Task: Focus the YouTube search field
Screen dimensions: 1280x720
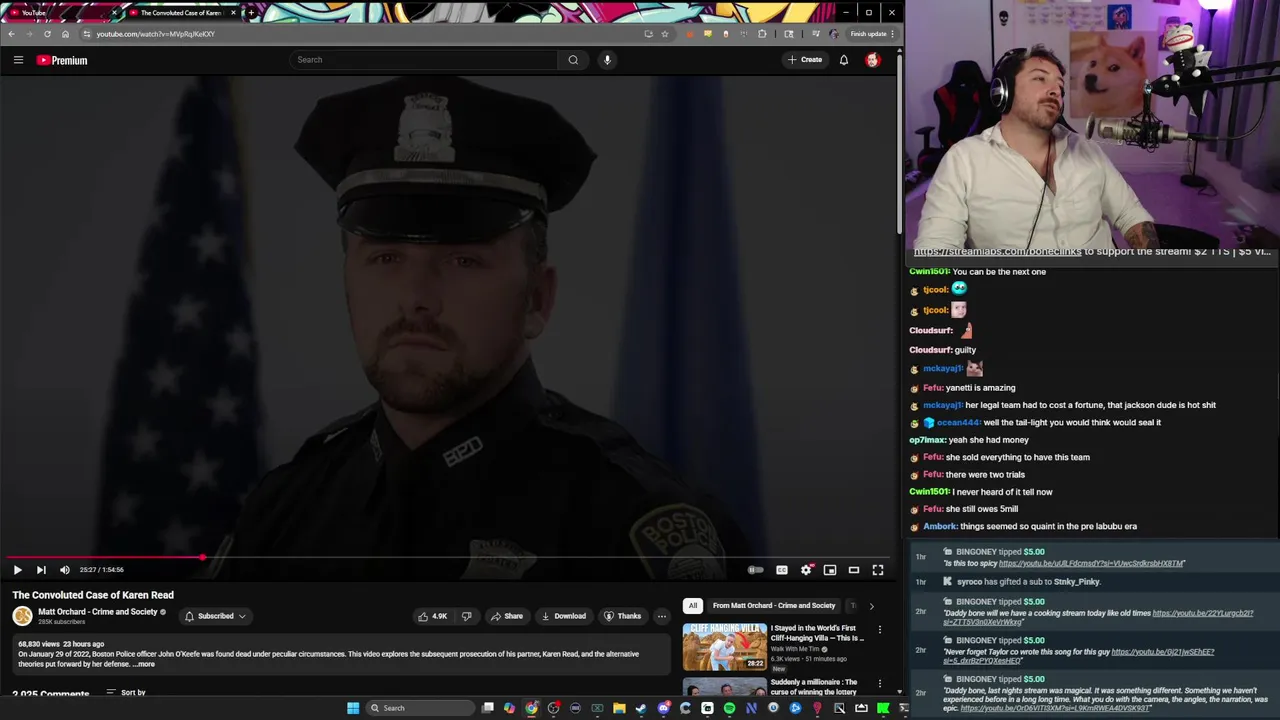Action: [x=424, y=60]
